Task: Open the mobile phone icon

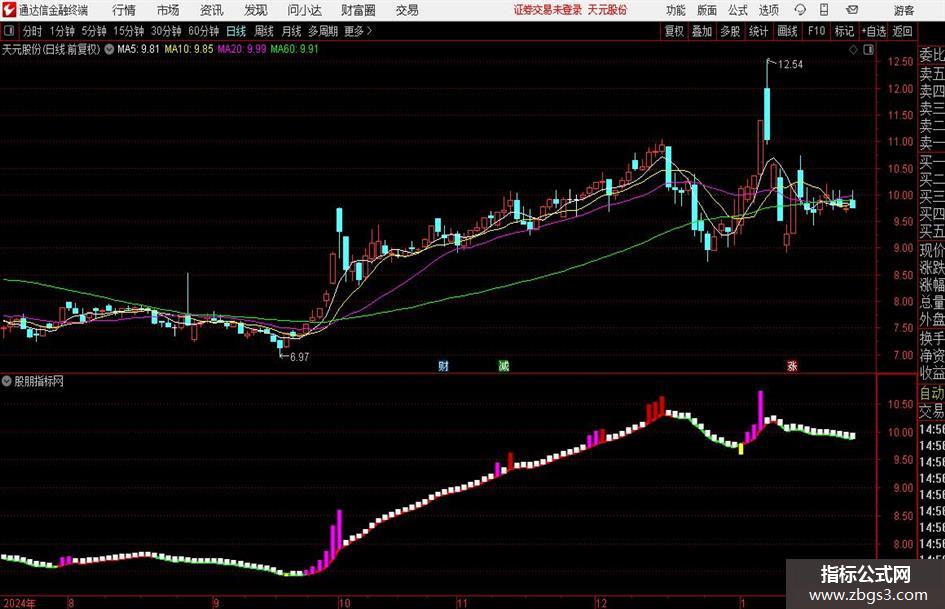Action: (824, 10)
